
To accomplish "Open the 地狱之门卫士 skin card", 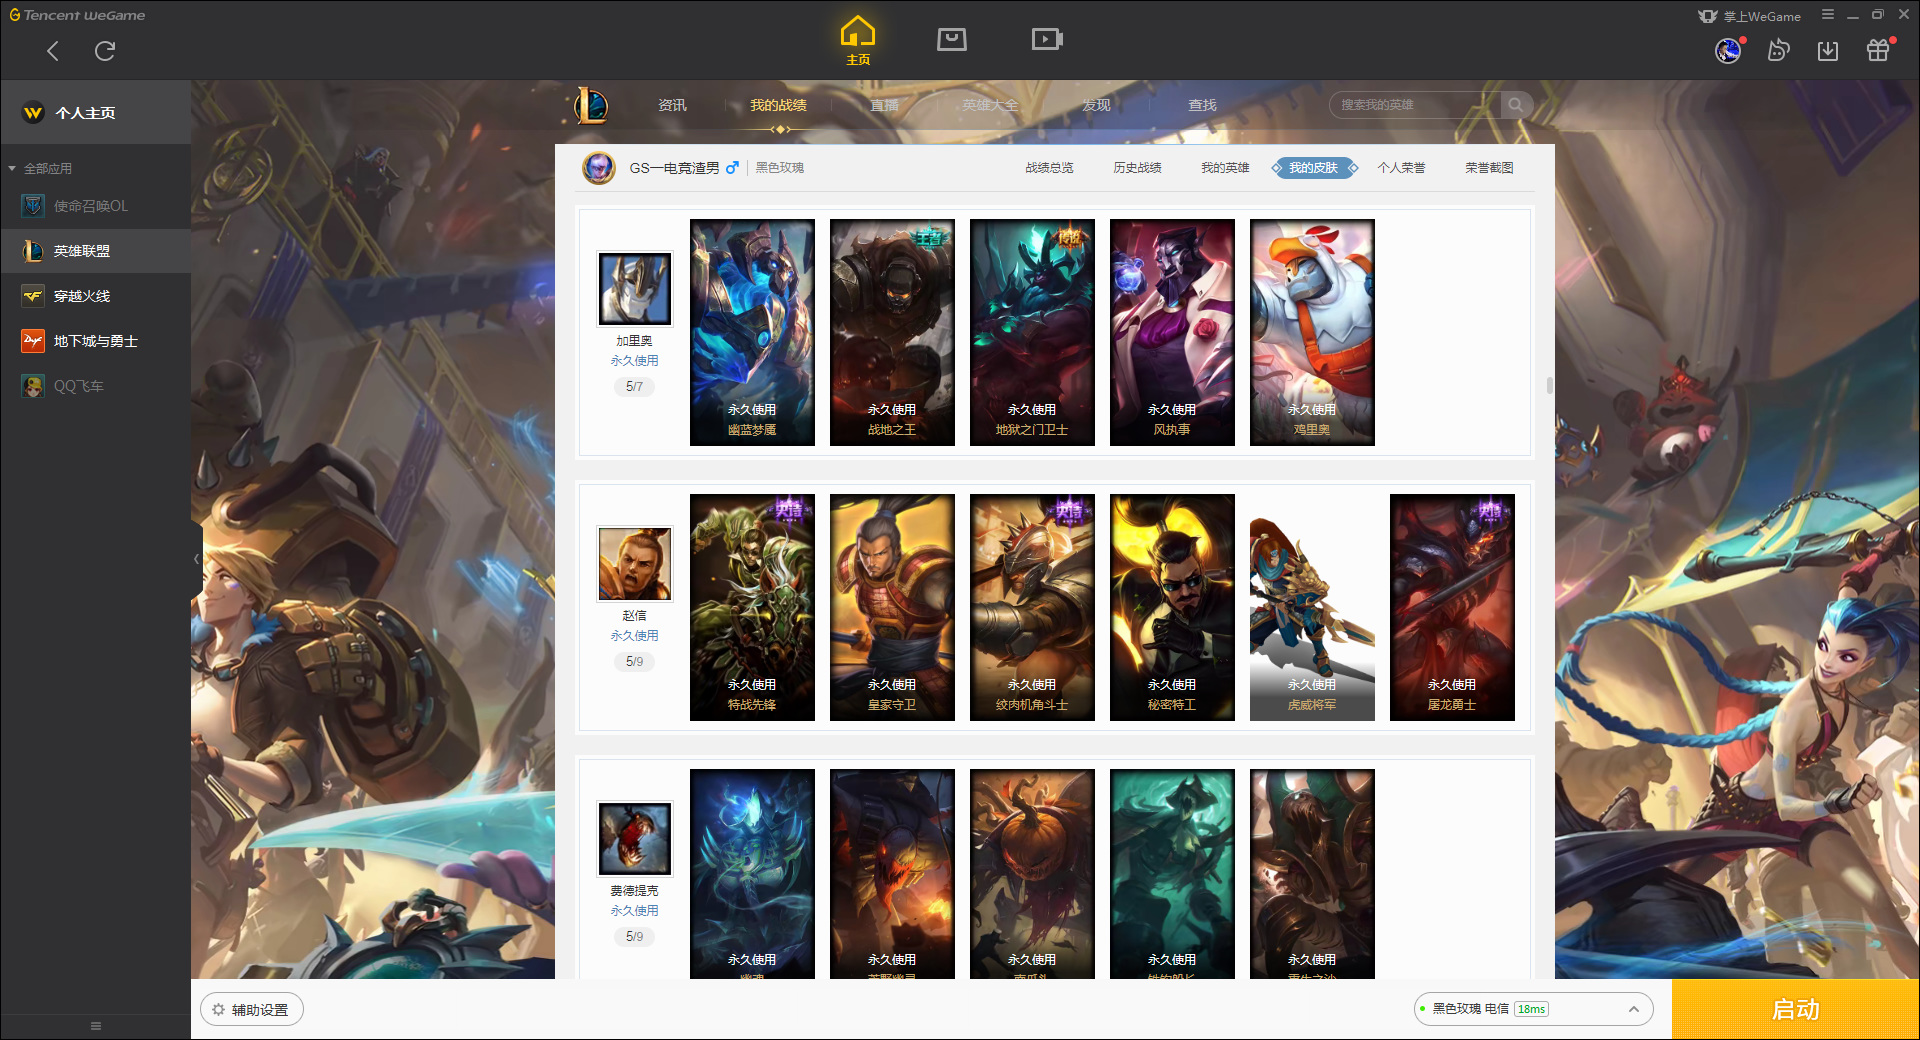I will click(x=1032, y=332).
